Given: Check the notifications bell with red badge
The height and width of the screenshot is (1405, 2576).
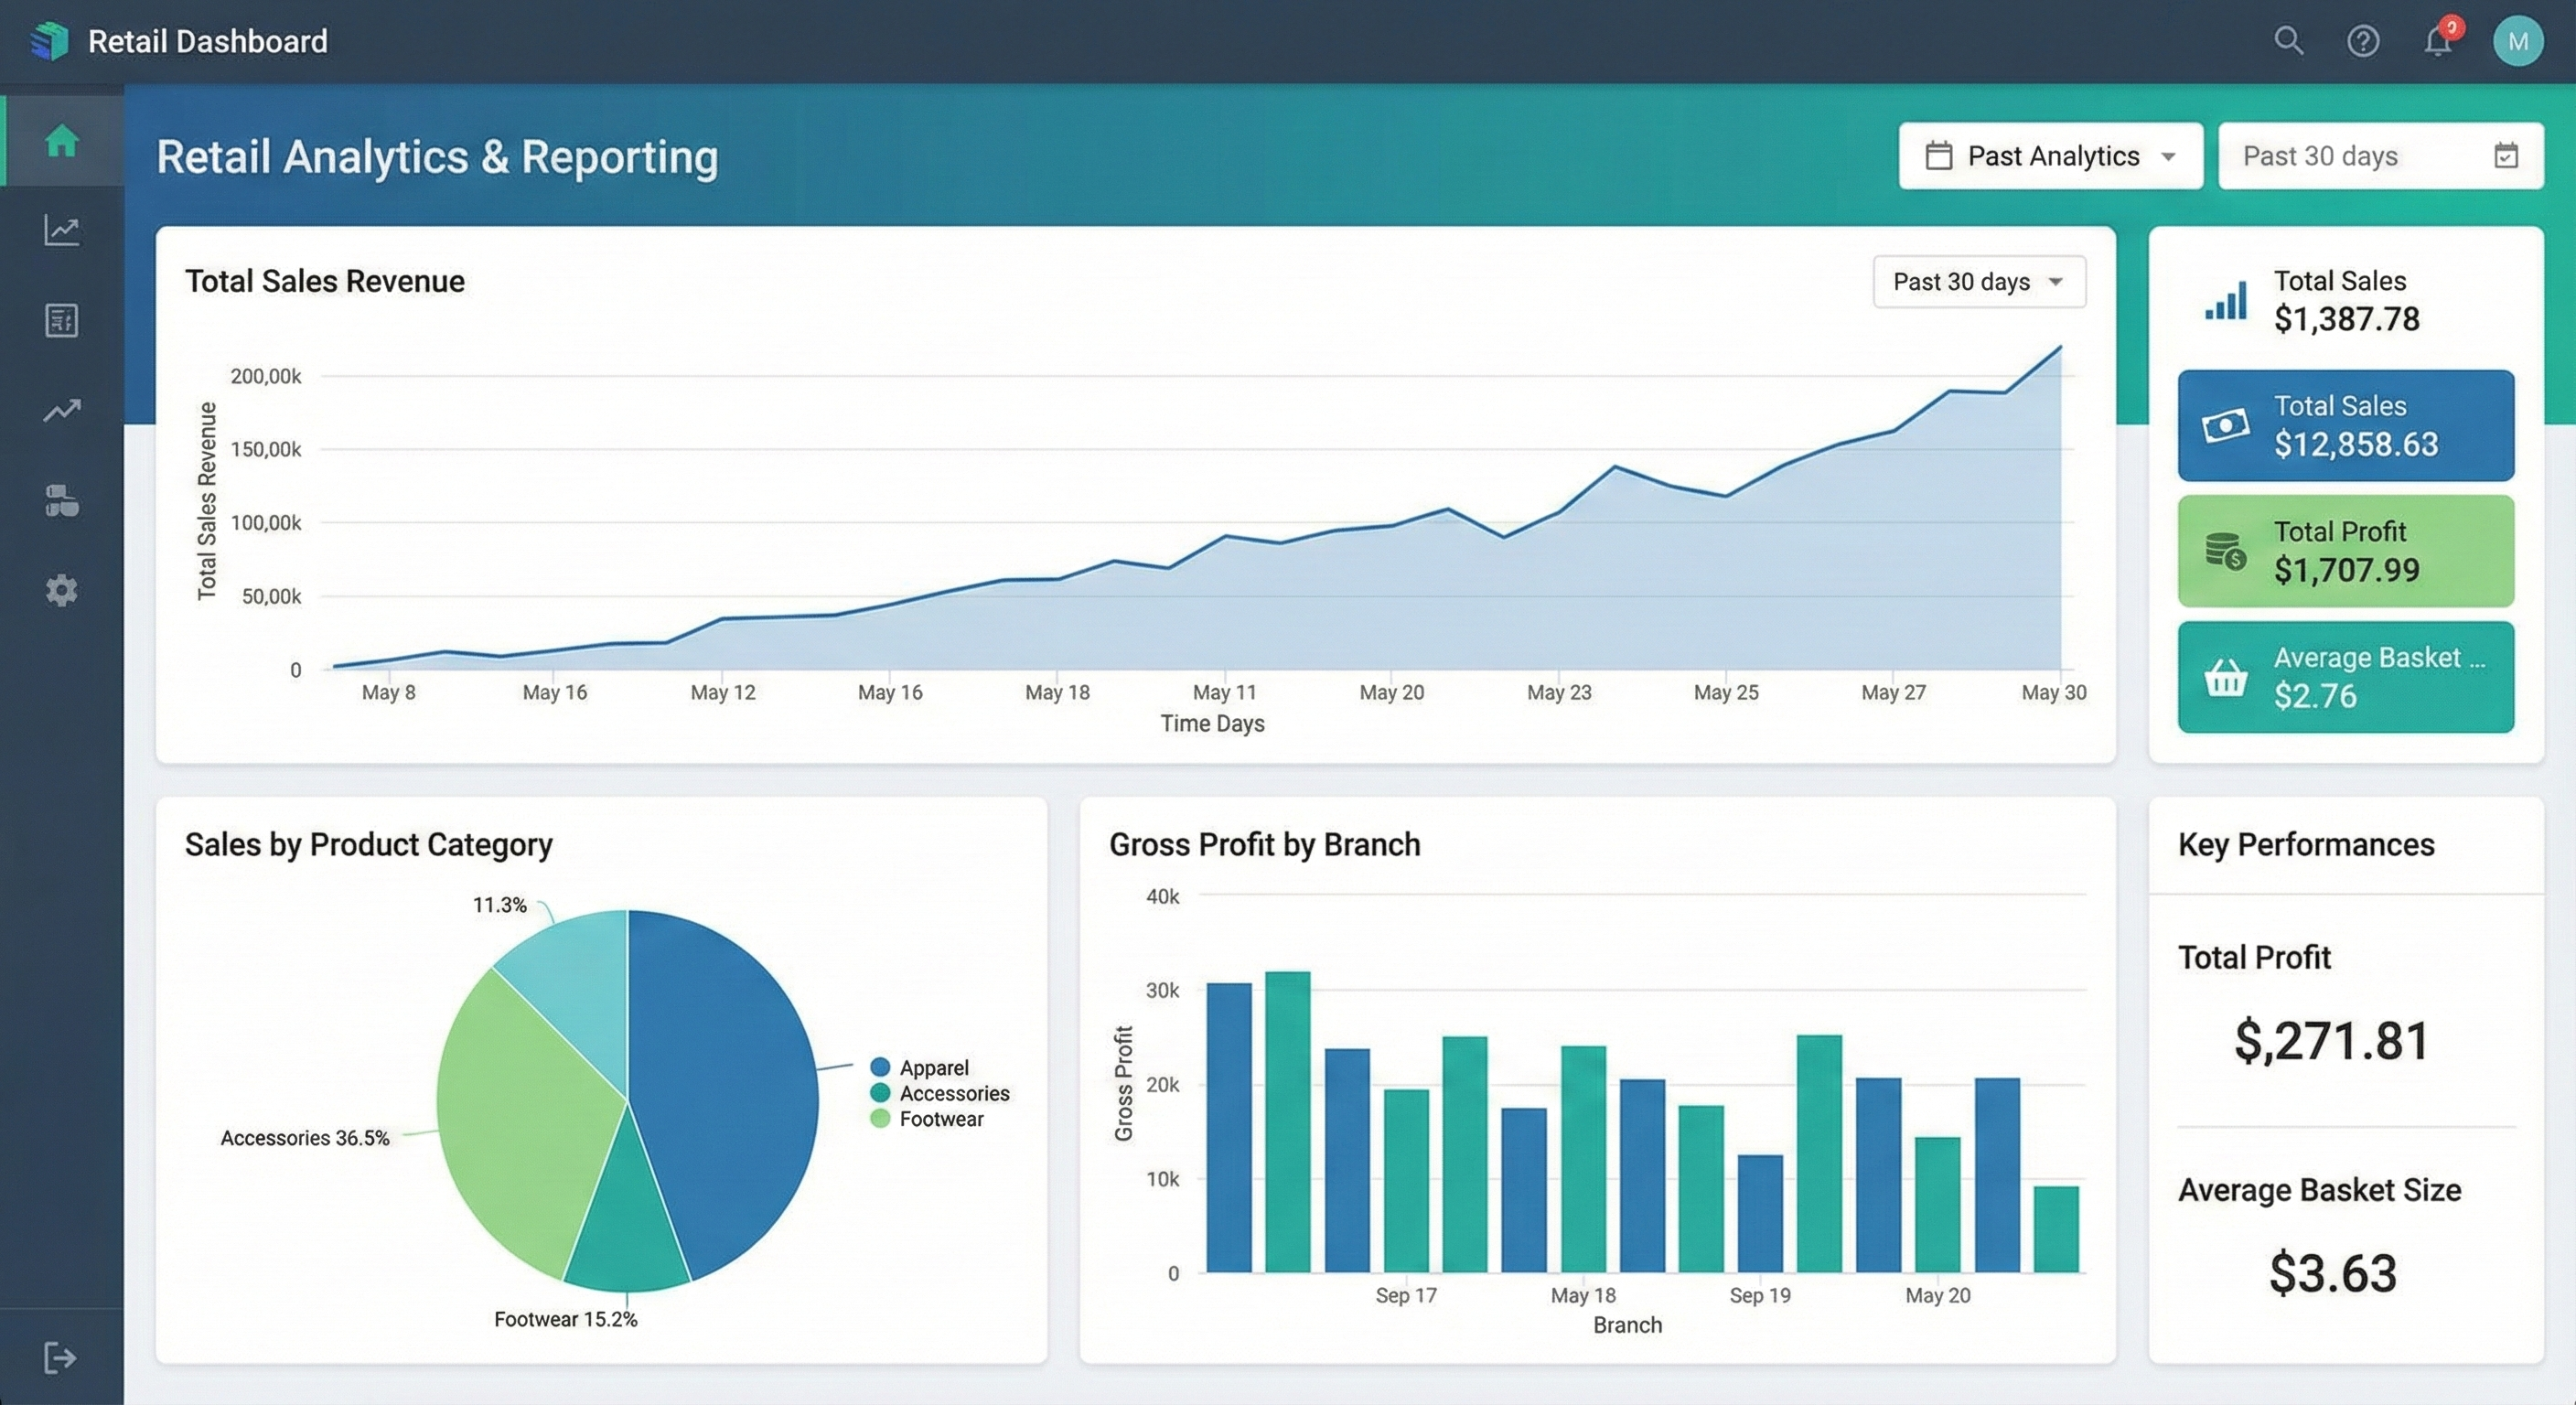Looking at the screenshot, I should click(x=2438, y=40).
